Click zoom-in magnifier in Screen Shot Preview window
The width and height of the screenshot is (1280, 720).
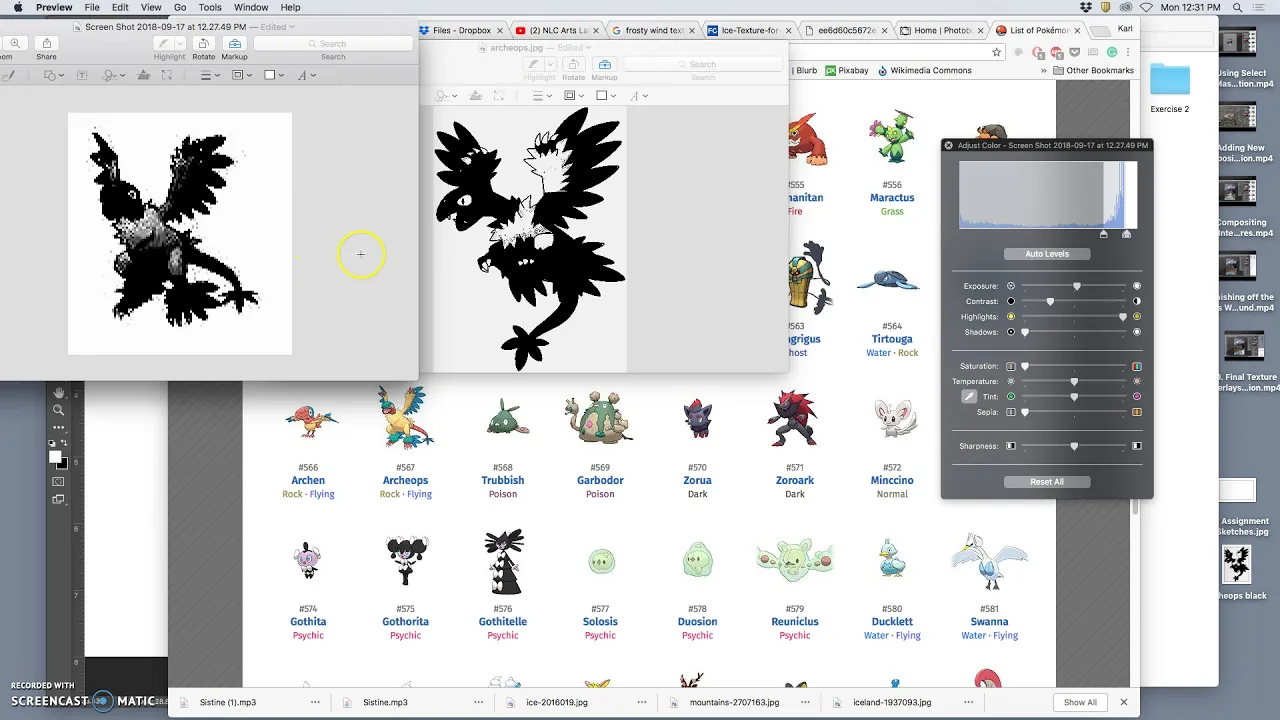point(15,43)
